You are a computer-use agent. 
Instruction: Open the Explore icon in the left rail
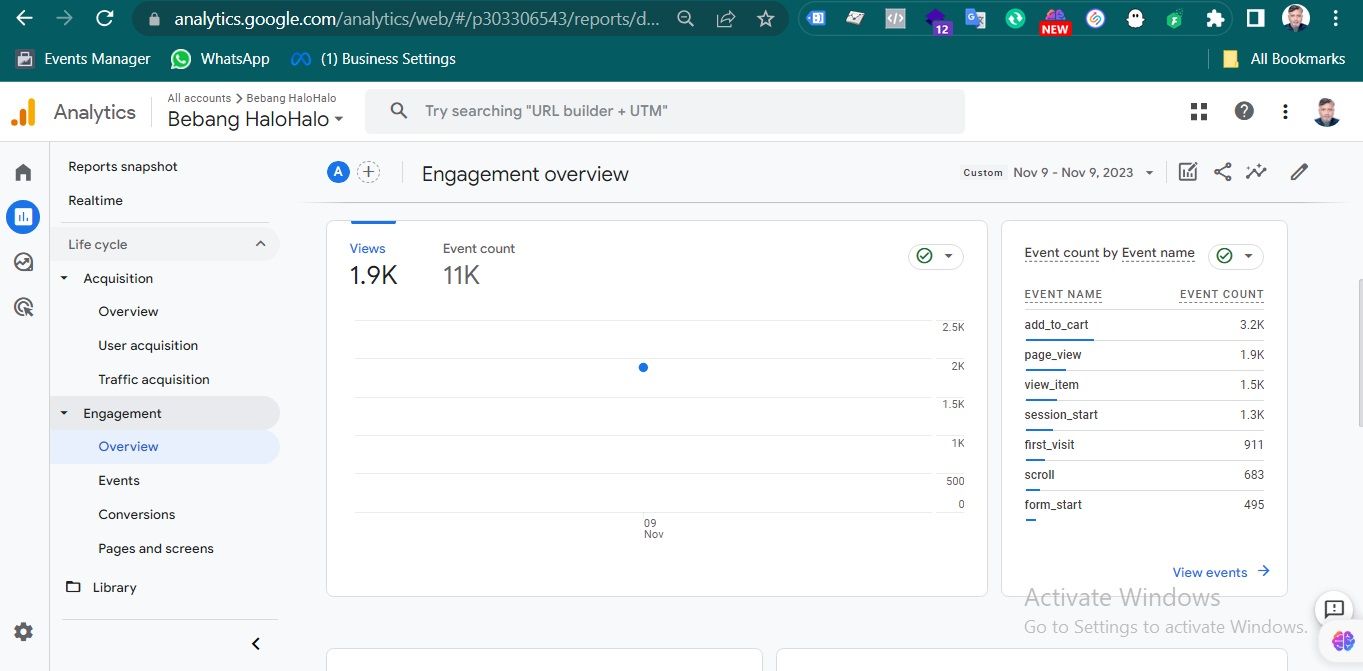coord(23,262)
